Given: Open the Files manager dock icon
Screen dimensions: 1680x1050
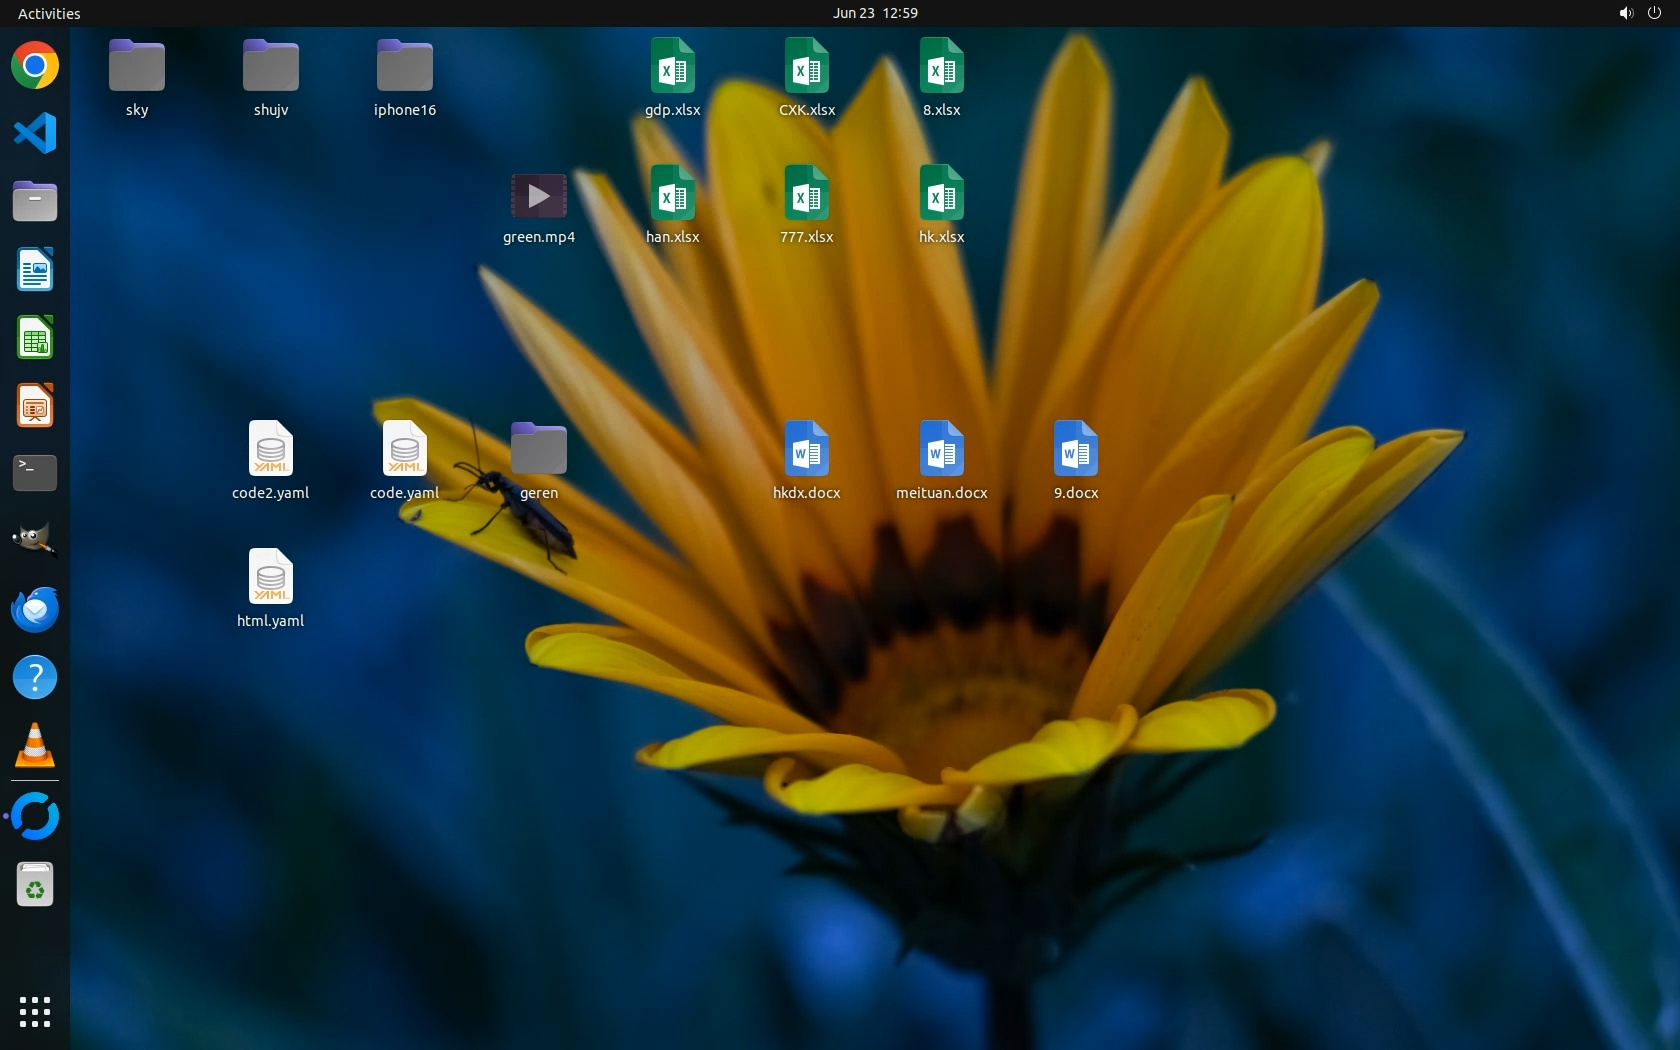Looking at the screenshot, I should 35,202.
